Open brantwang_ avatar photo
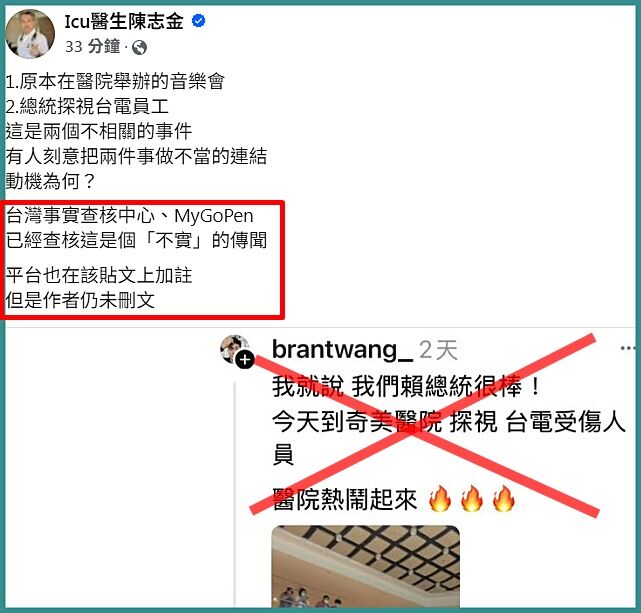The height and width of the screenshot is (613, 641). pyautogui.click(x=235, y=349)
